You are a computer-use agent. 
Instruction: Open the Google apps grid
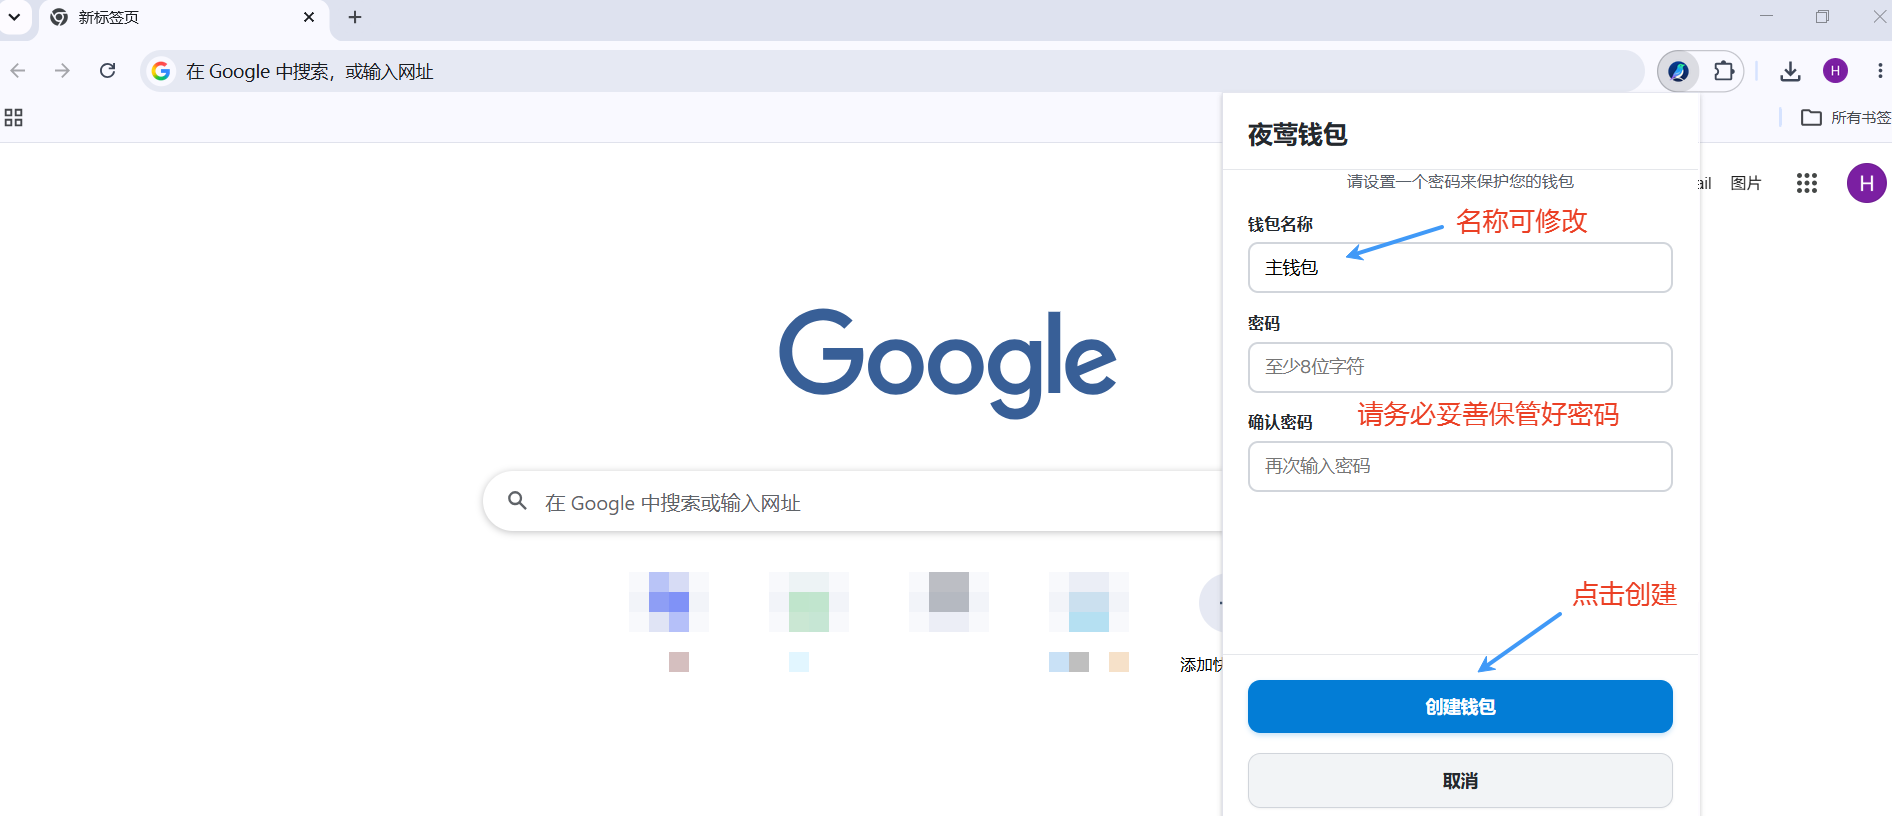click(x=1806, y=183)
